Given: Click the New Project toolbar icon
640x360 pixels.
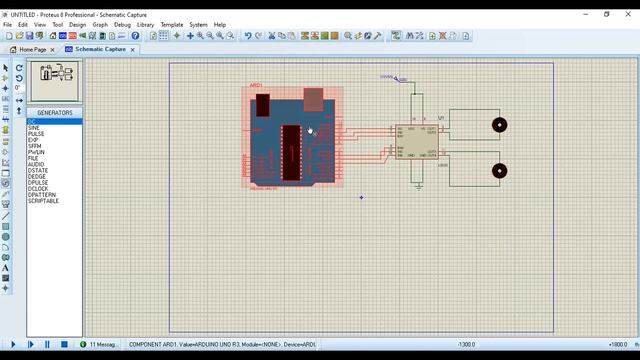Looking at the screenshot, I should (x=9, y=36).
